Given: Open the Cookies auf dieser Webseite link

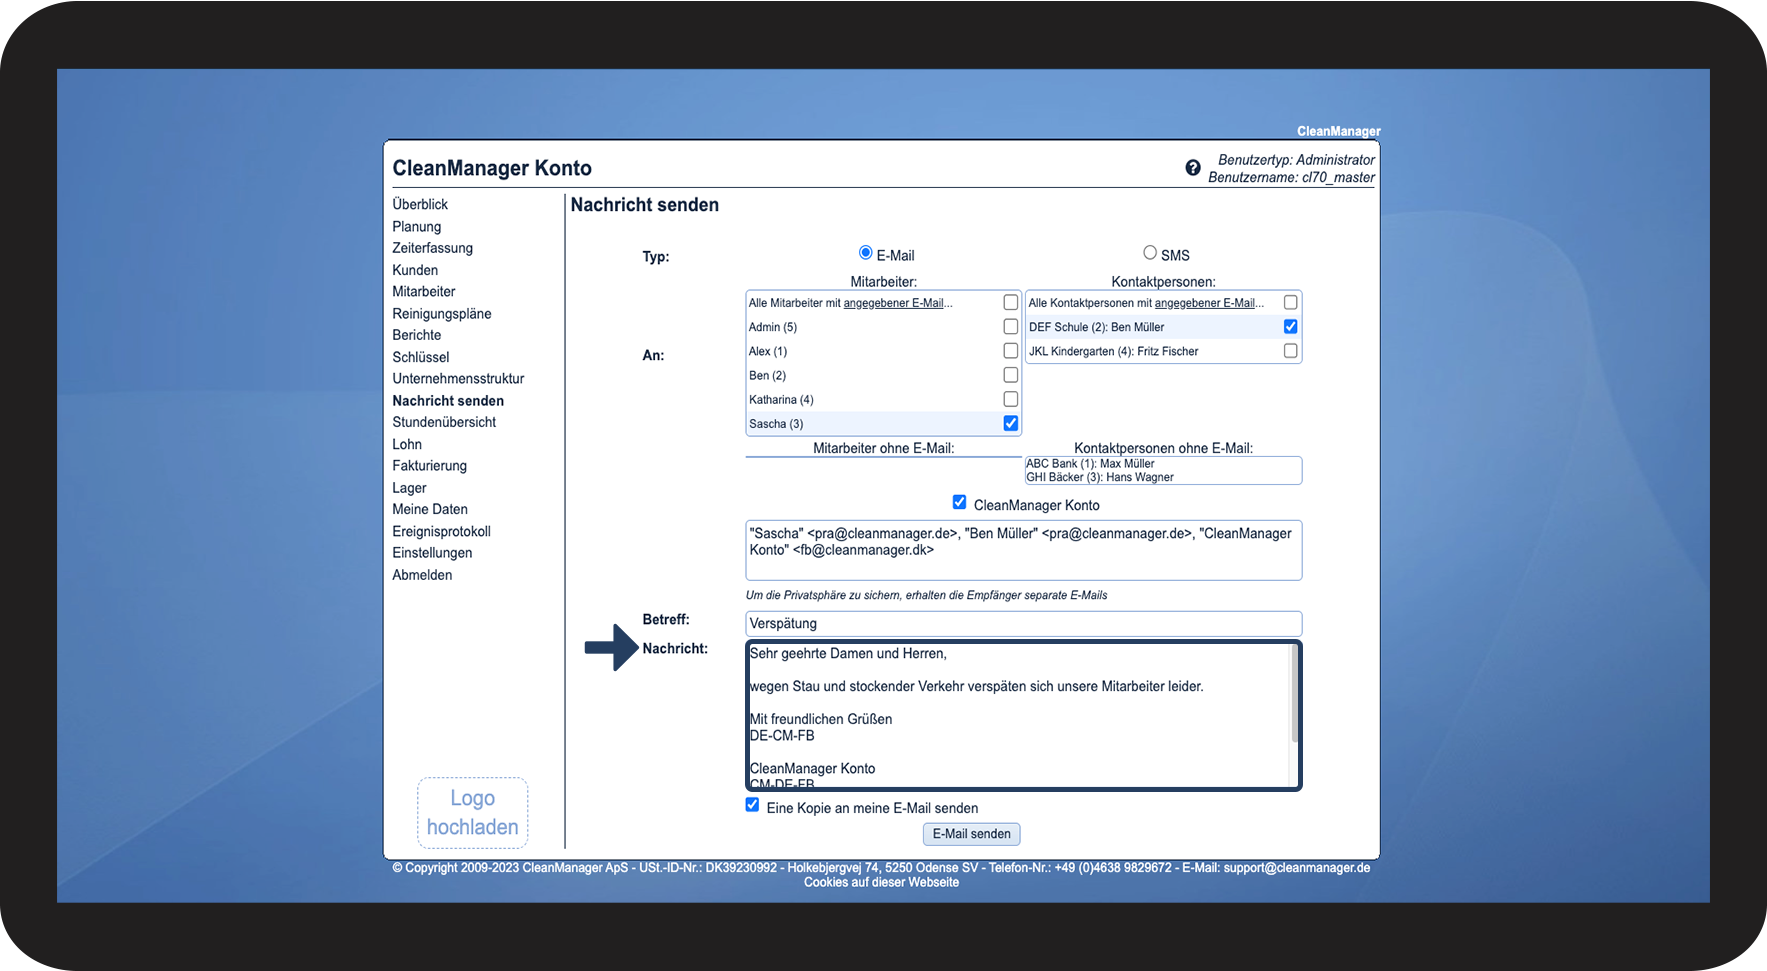Looking at the screenshot, I should click(881, 882).
